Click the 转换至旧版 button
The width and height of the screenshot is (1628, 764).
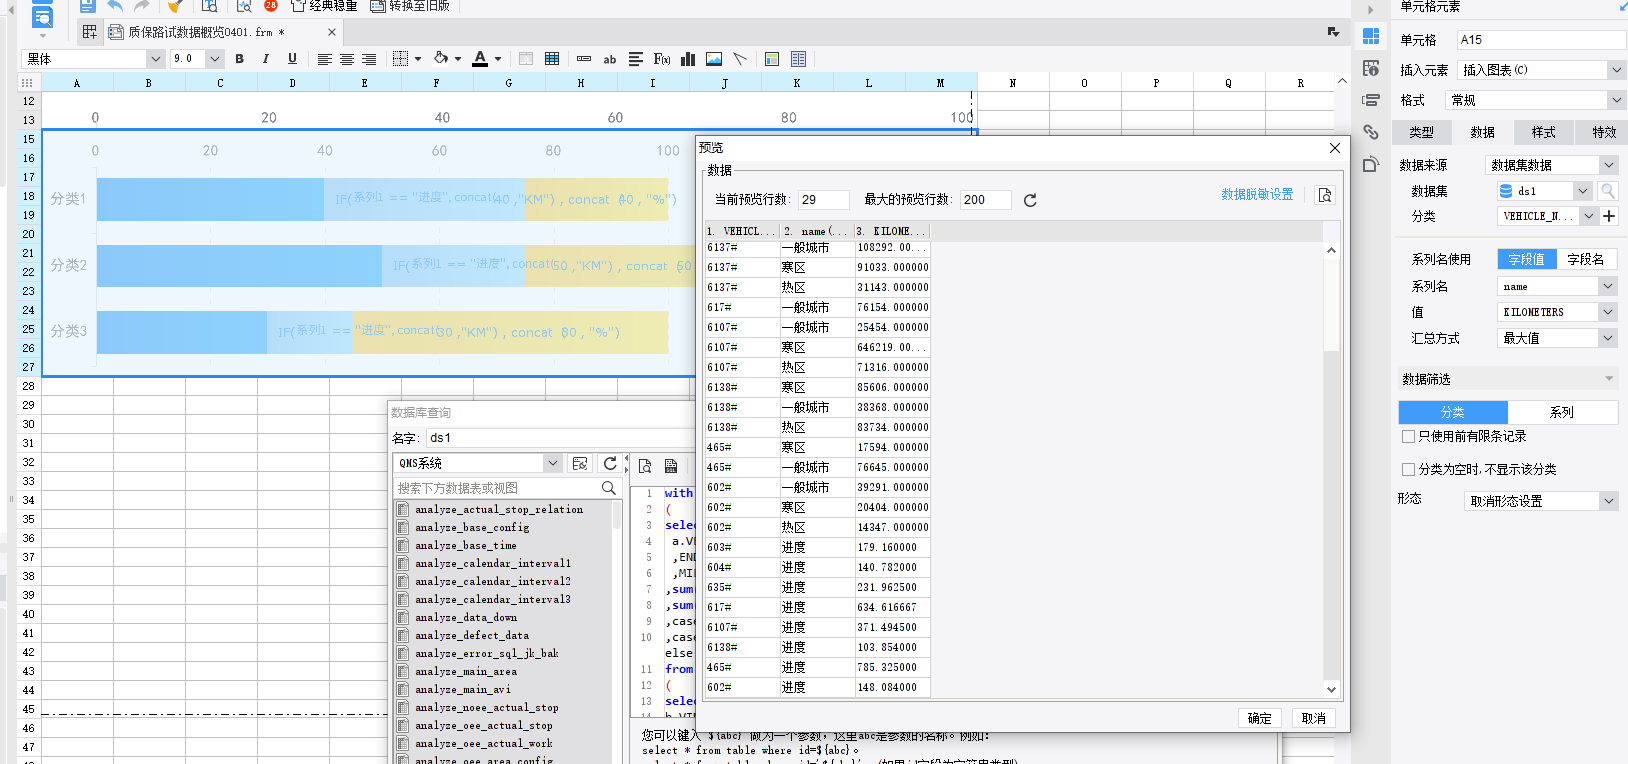410,6
